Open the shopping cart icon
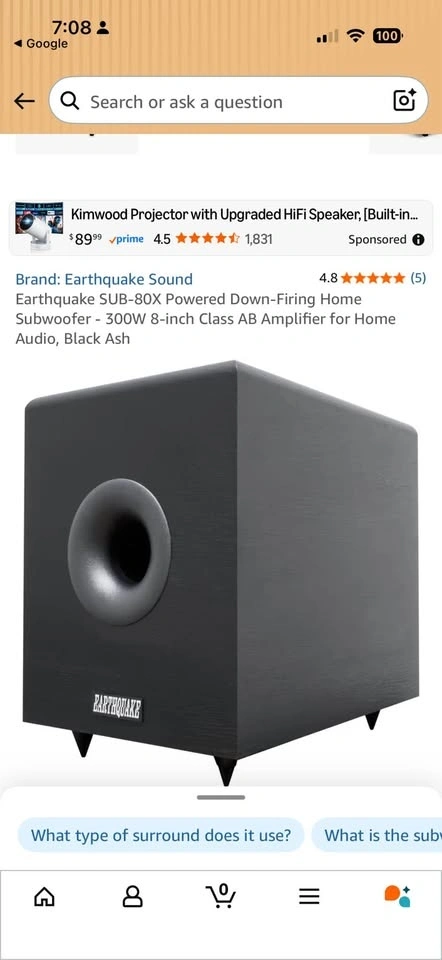Viewport: 442px width, 960px height. tap(220, 896)
